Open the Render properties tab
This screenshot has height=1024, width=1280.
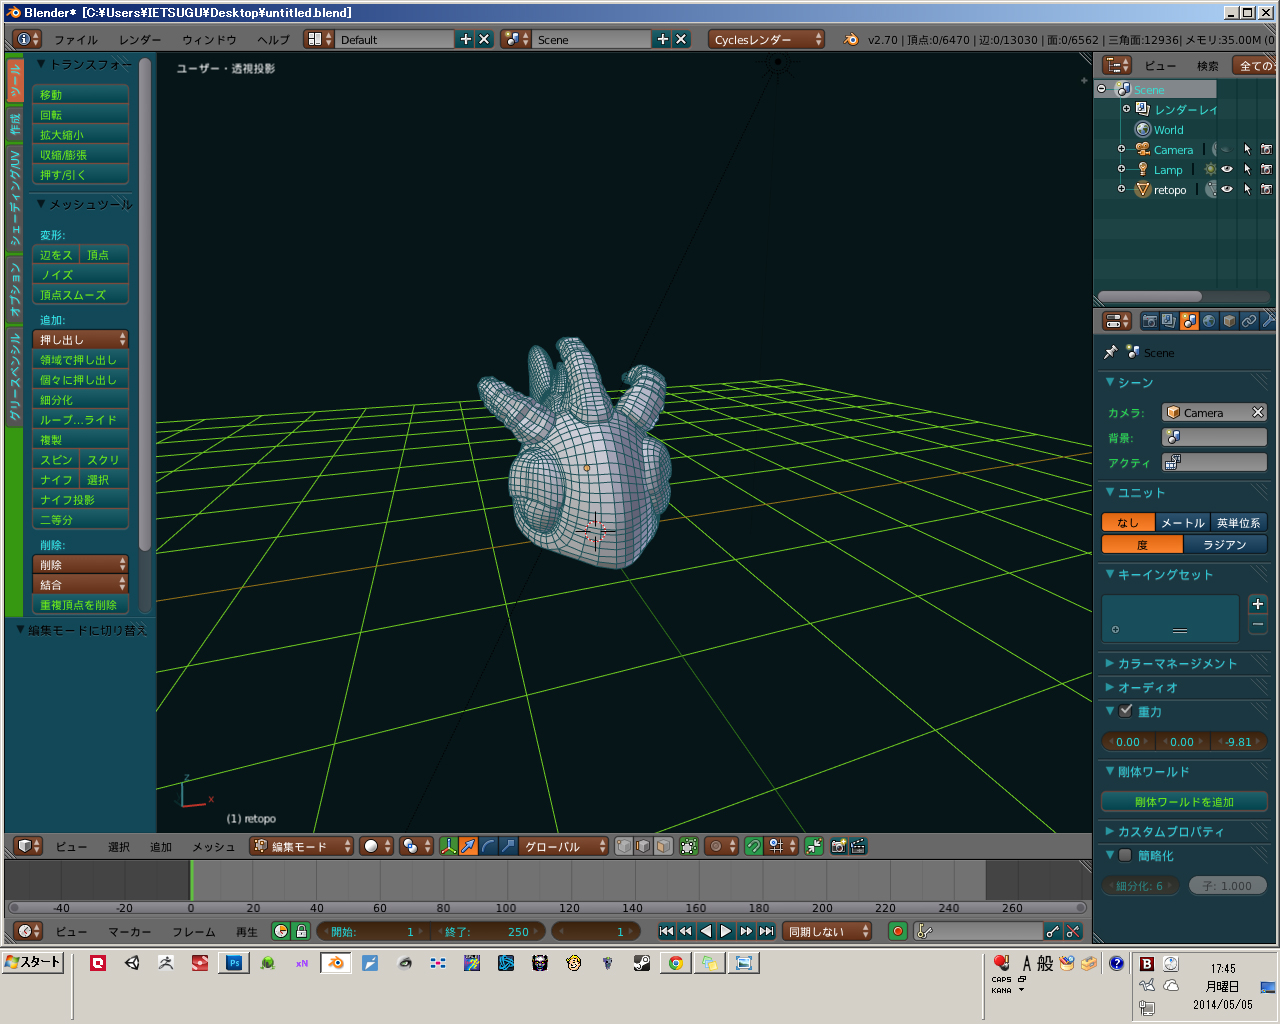1150,321
